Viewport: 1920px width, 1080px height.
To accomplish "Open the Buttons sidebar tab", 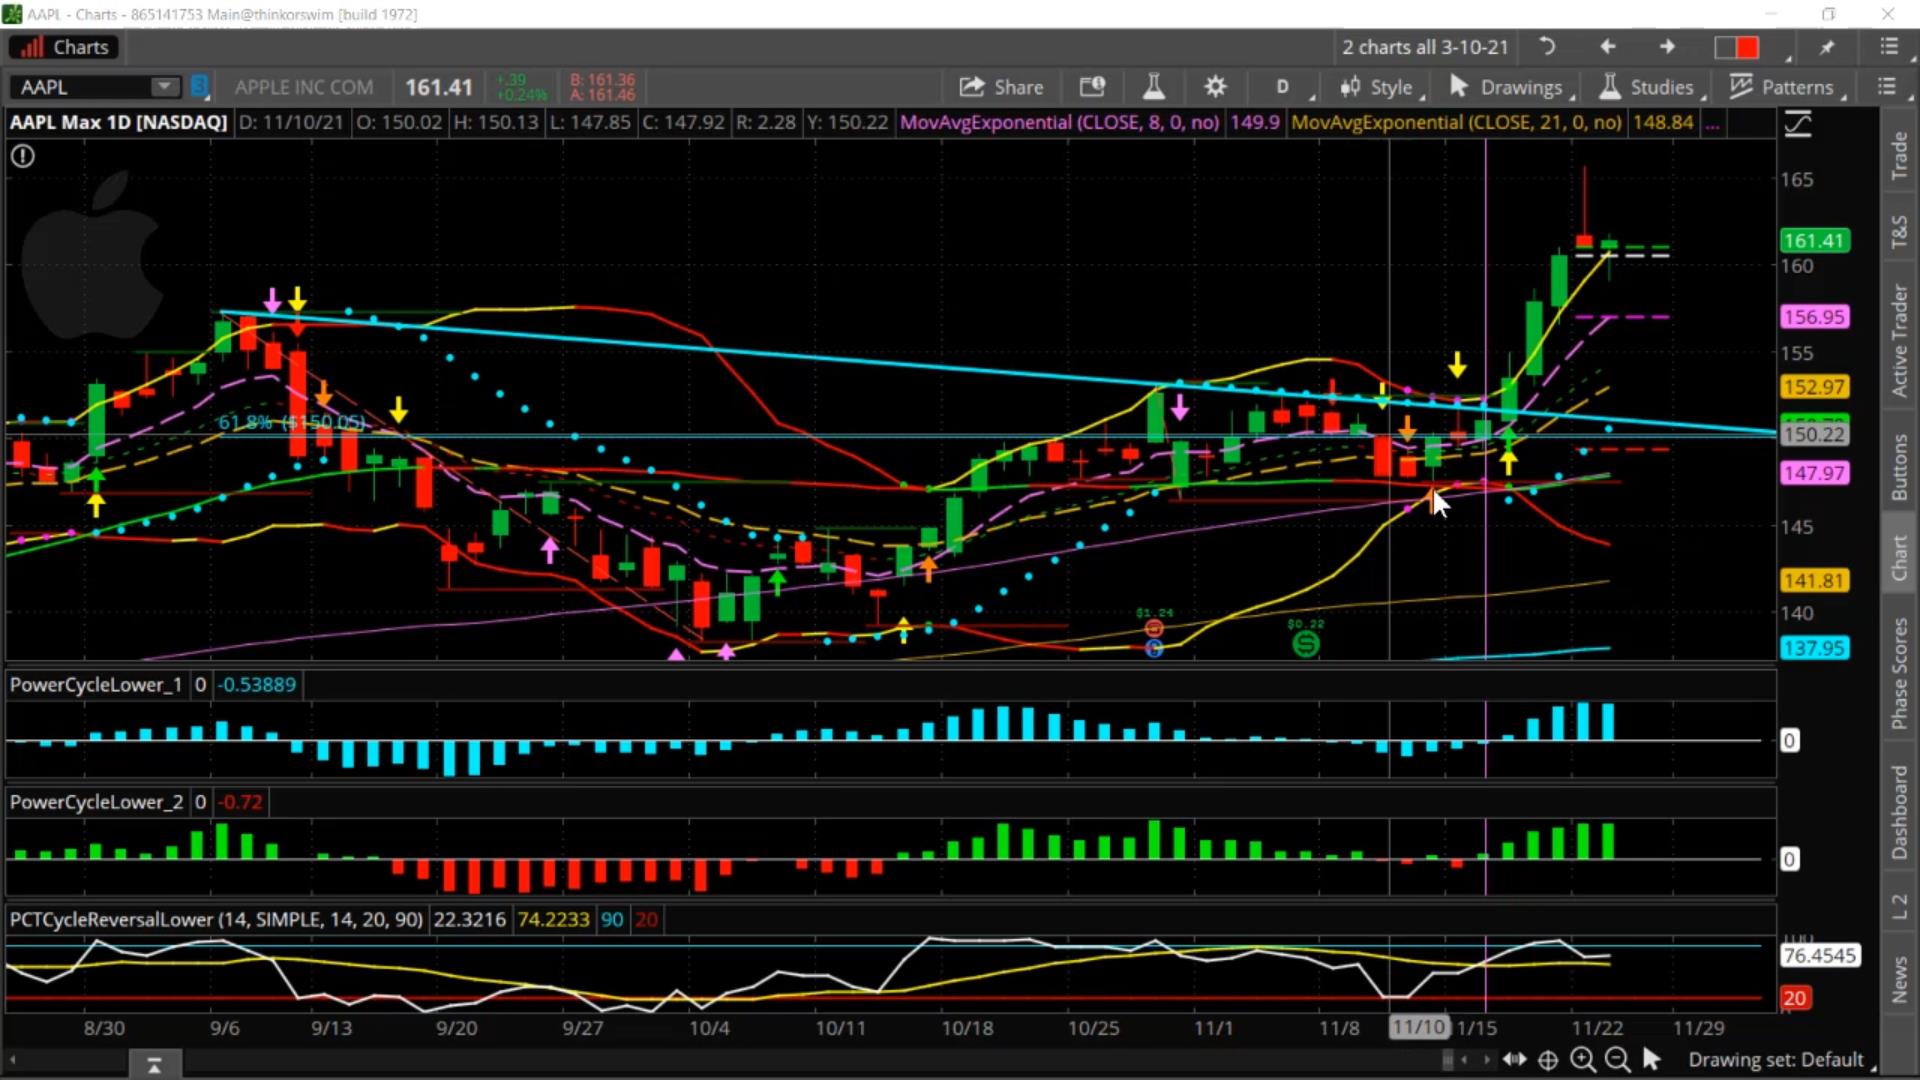I will point(1899,467).
